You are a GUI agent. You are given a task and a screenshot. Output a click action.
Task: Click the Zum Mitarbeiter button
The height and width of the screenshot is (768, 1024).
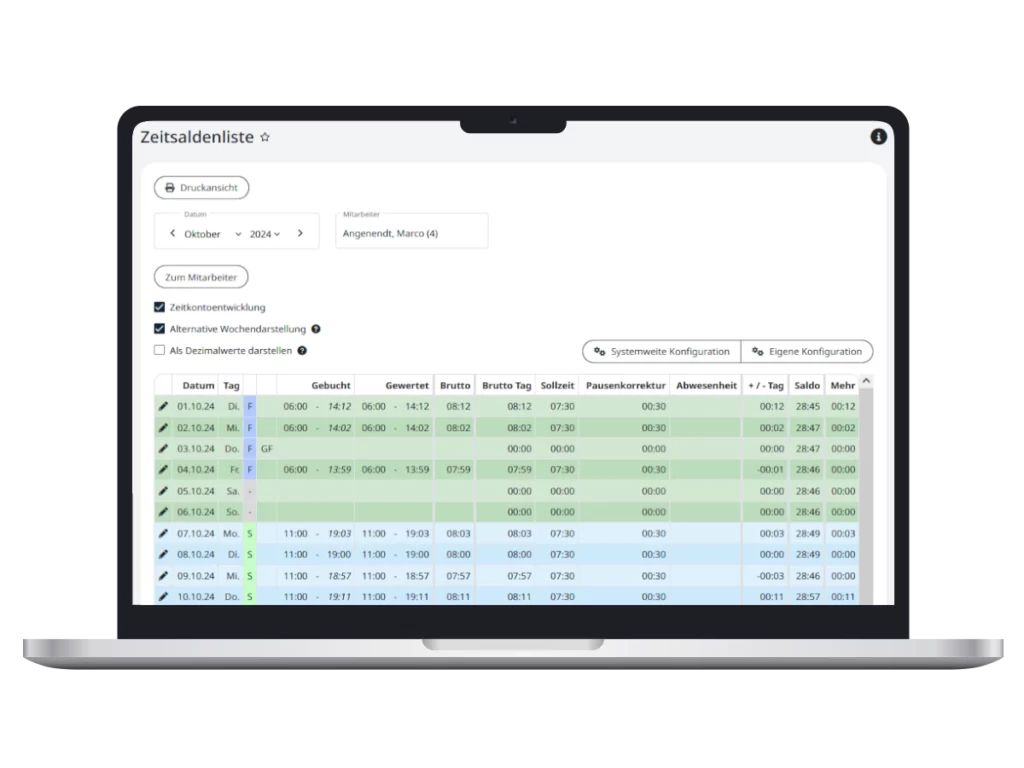201,277
